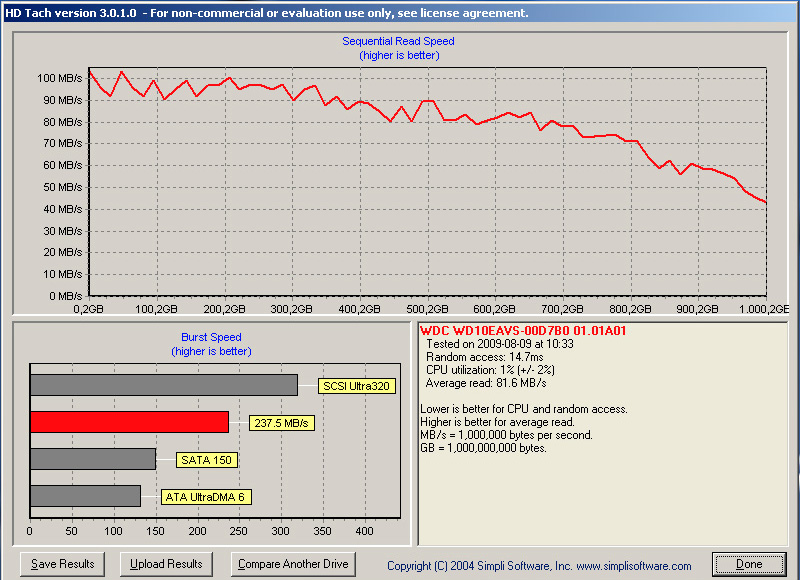This screenshot has height=580, width=800.
Task: Click the 700,2GB axis label
Action: (x=562, y=309)
